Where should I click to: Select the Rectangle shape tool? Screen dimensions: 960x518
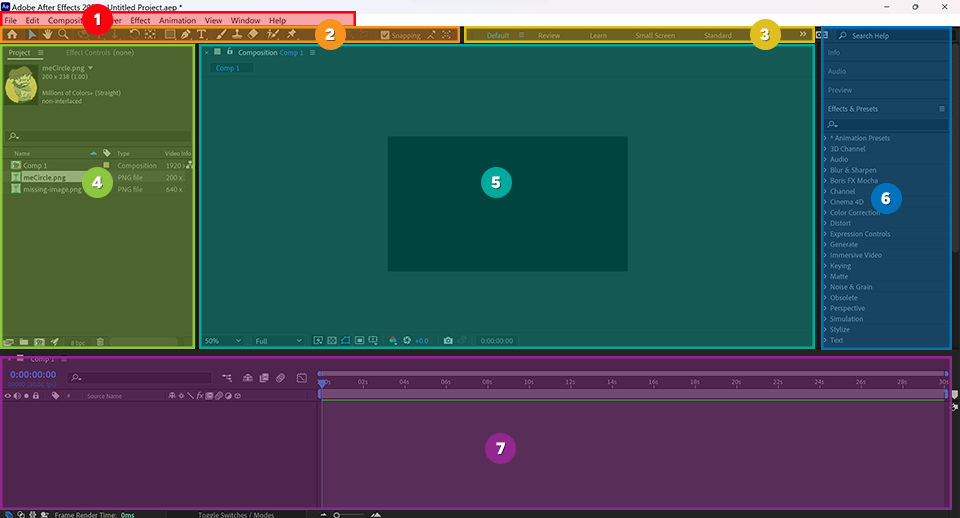[x=170, y=35]
